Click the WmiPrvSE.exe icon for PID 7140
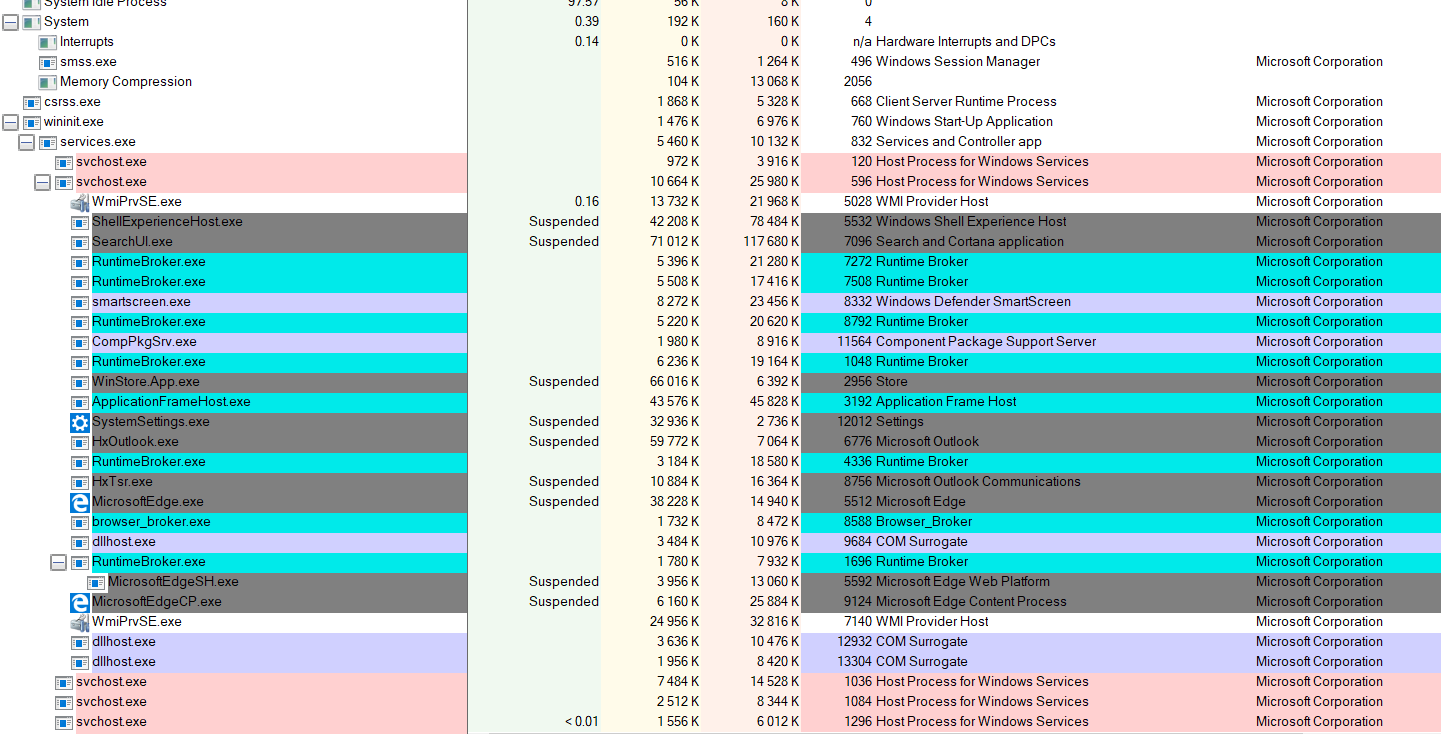Viewport: 1441px width, 734px height. tap(80, 622)
